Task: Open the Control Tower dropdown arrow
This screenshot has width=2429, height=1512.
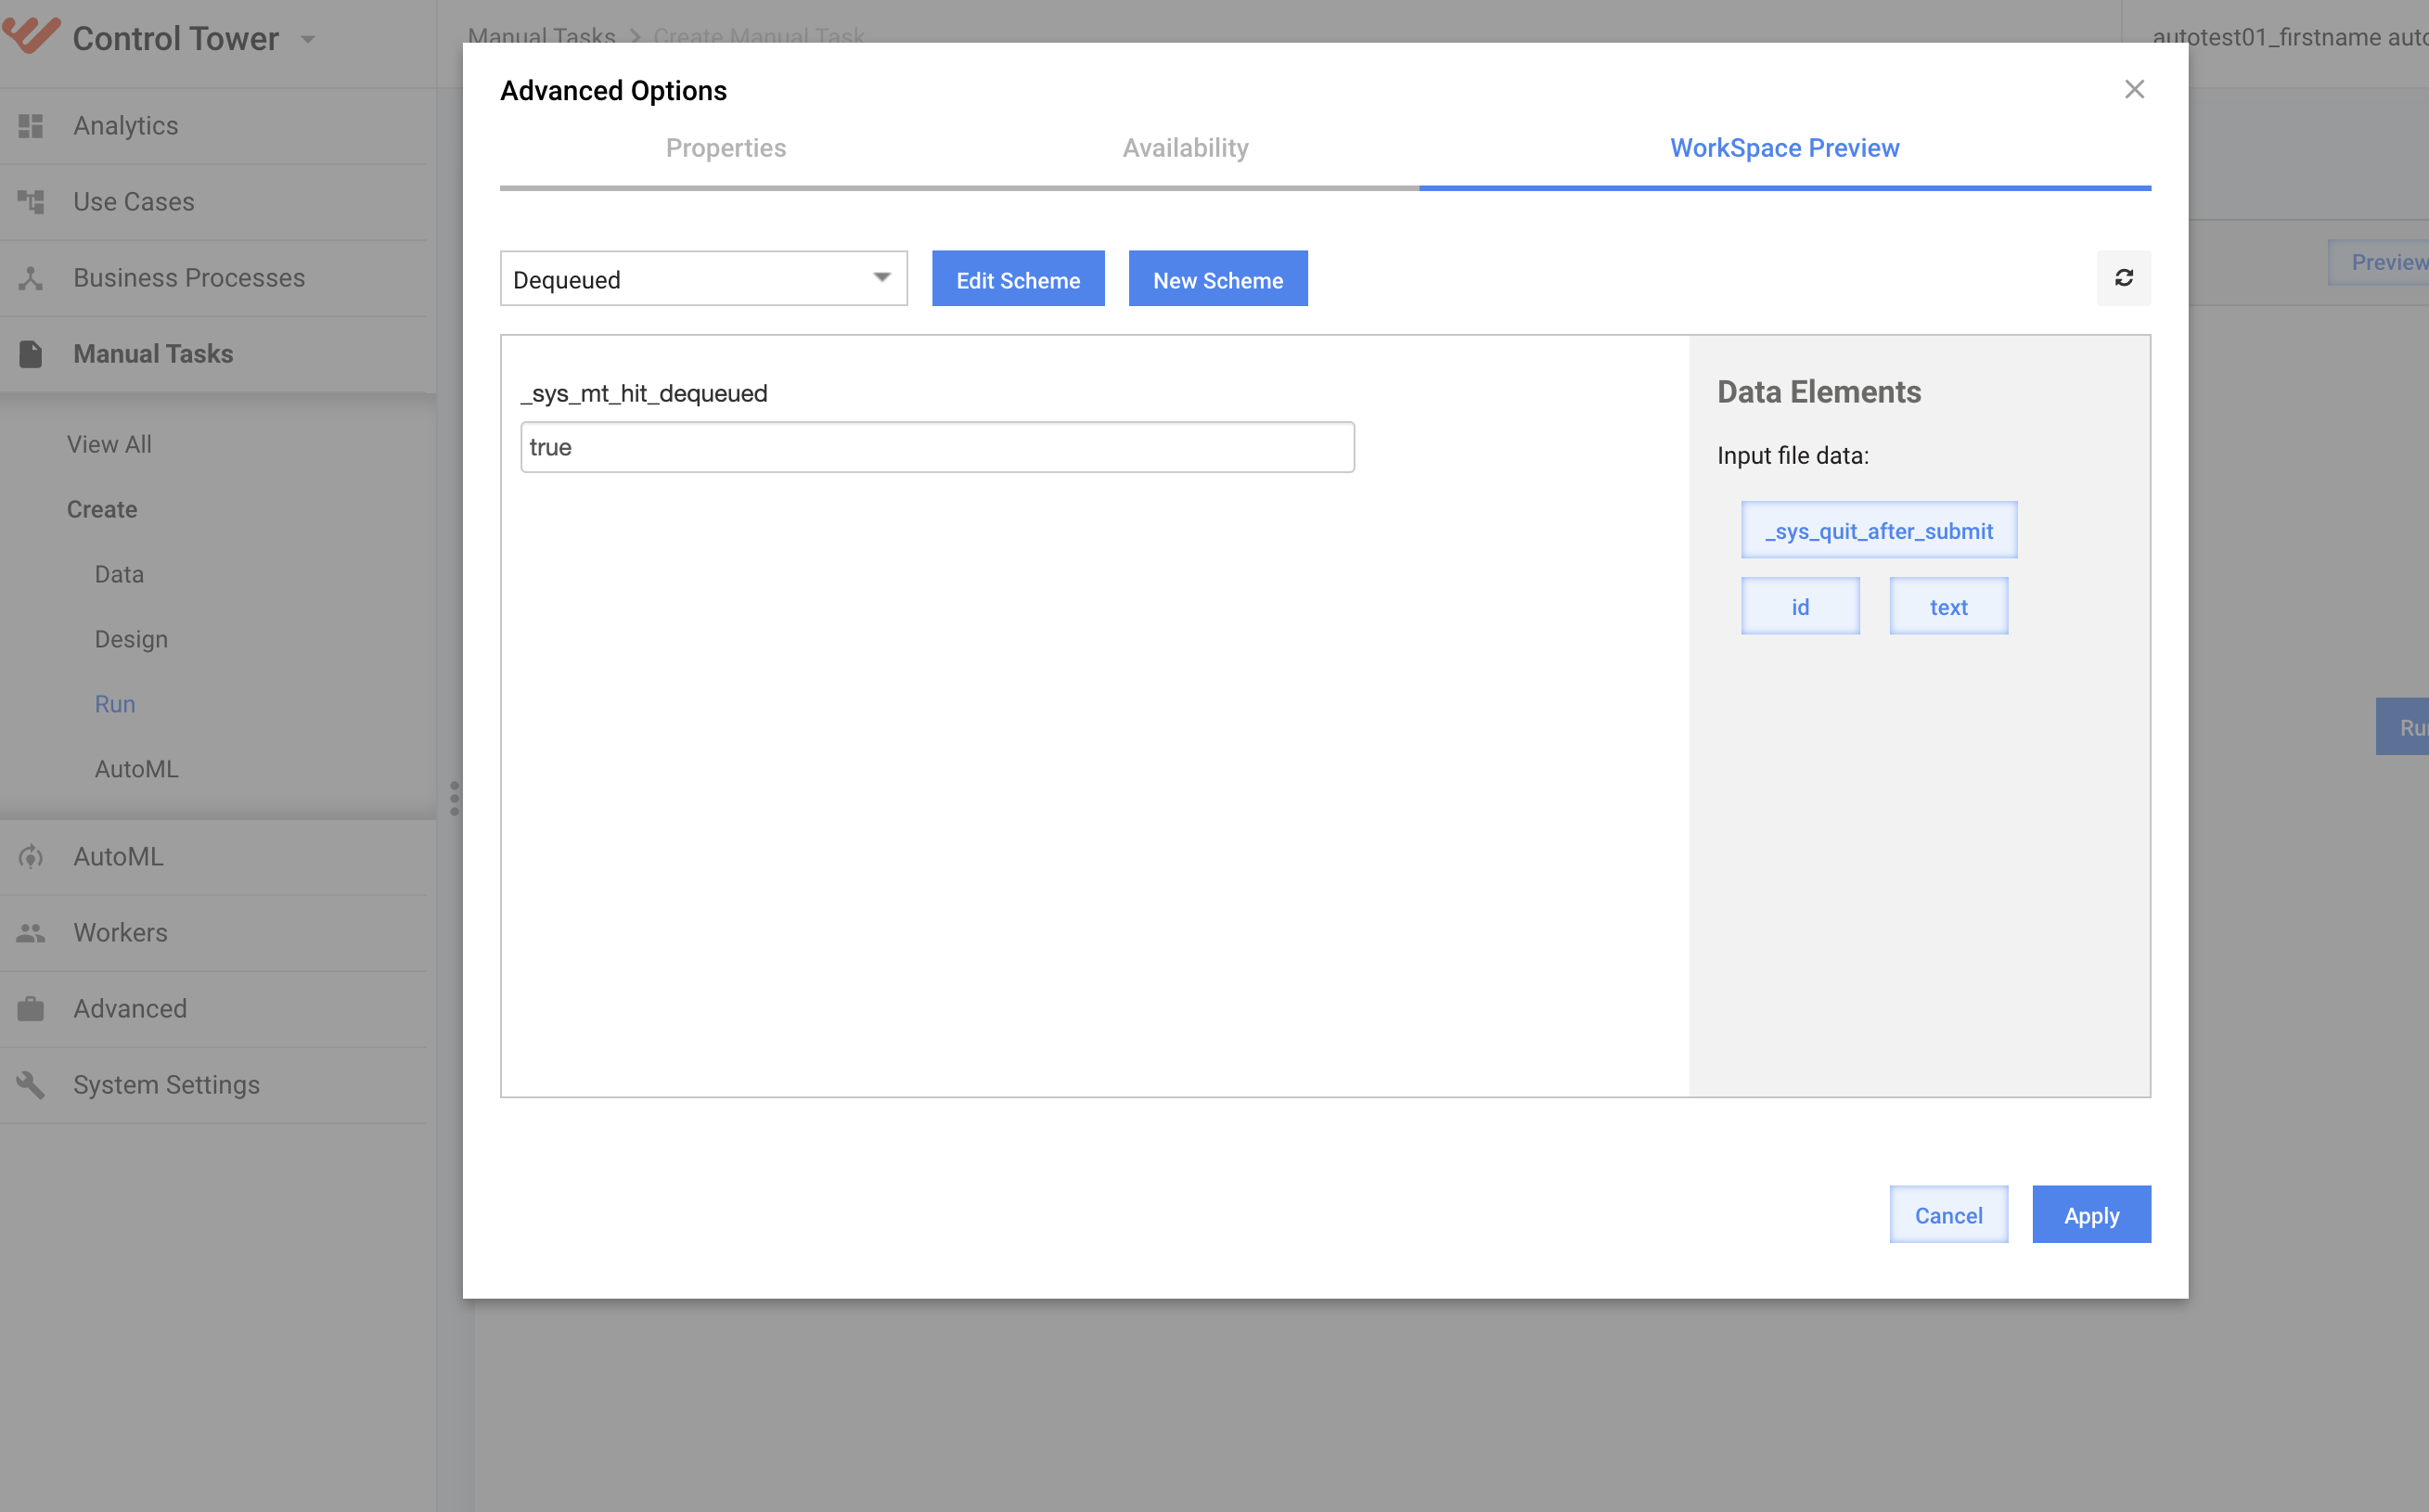Action: [308, 40]
